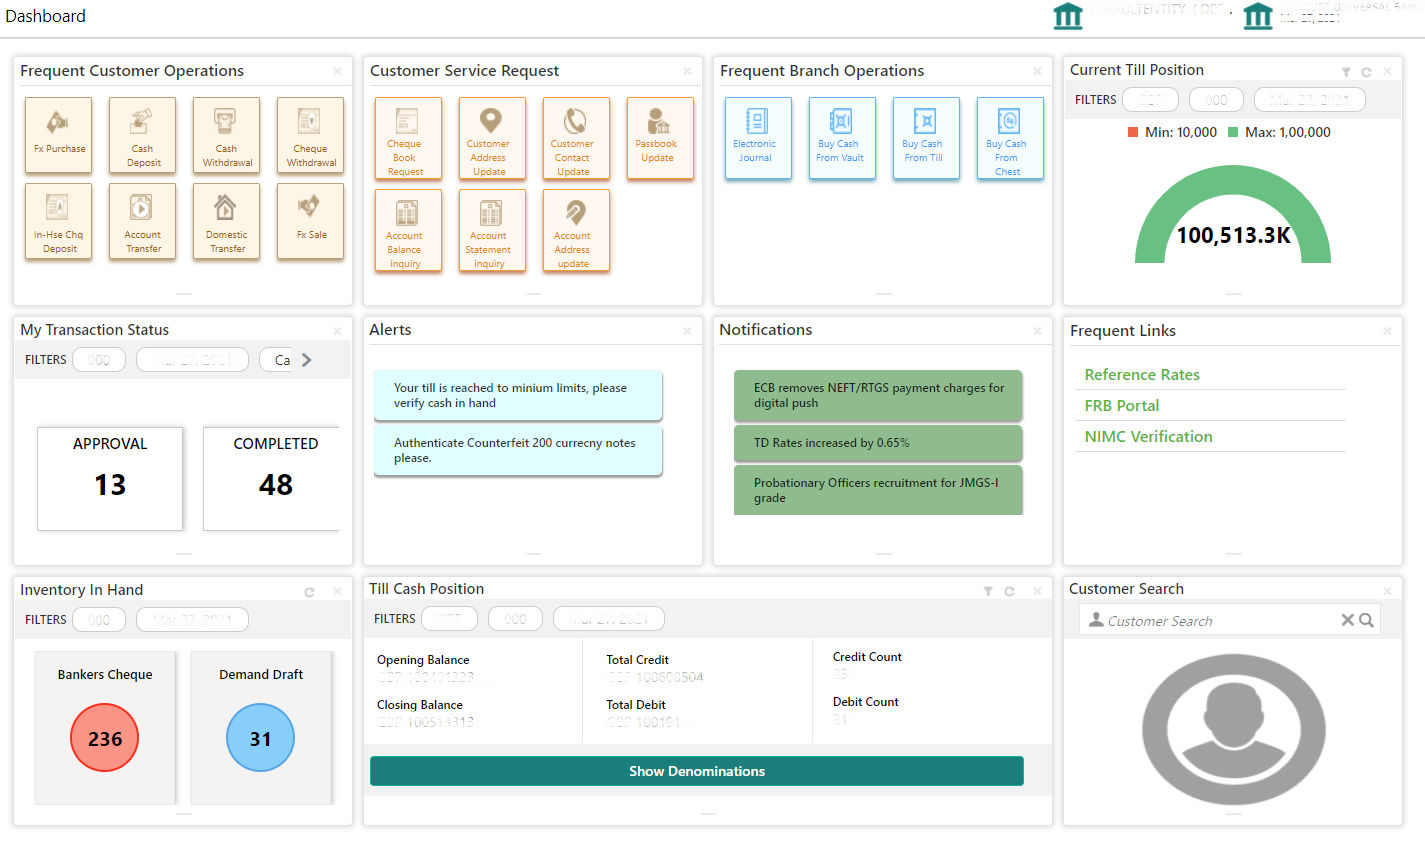Open the TD Rates increased notification

tap(878, 443)
